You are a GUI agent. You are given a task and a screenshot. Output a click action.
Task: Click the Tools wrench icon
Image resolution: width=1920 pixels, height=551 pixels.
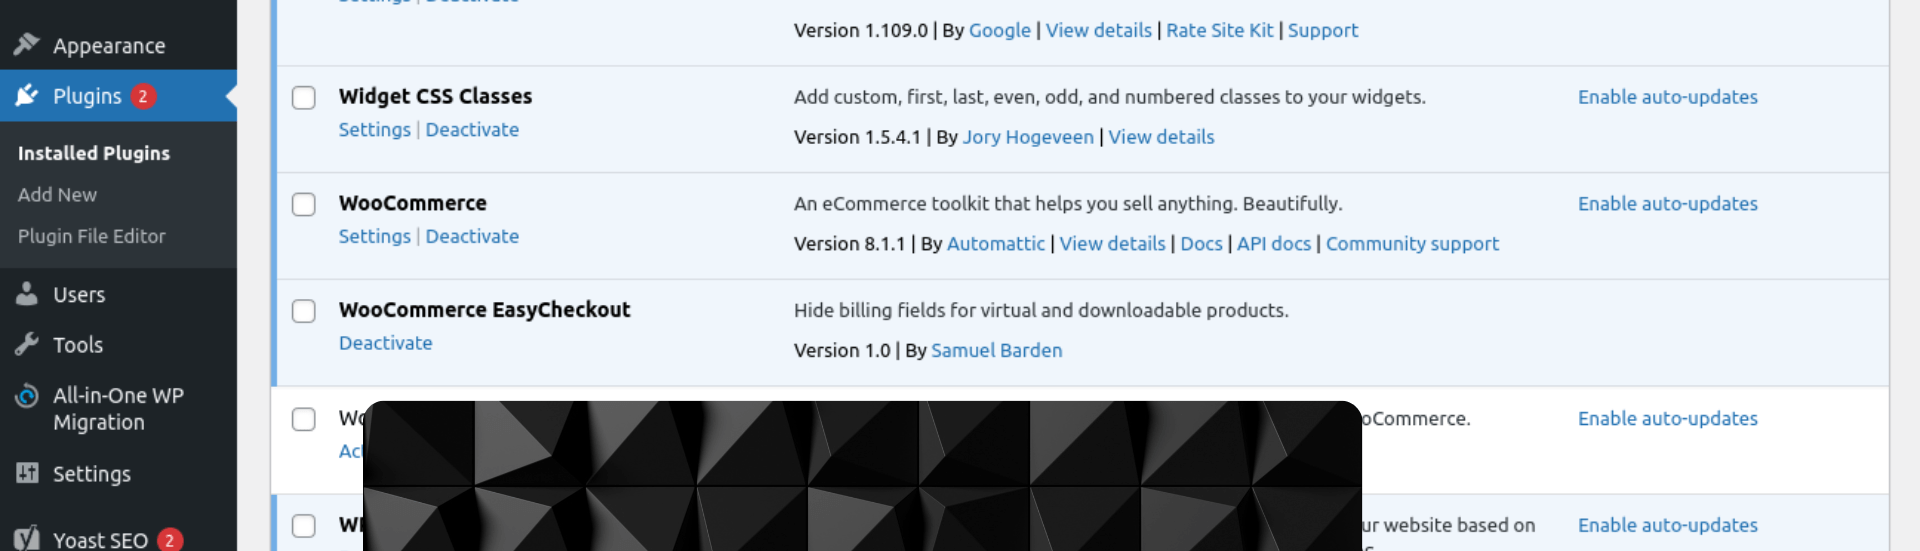click(27, 344)
